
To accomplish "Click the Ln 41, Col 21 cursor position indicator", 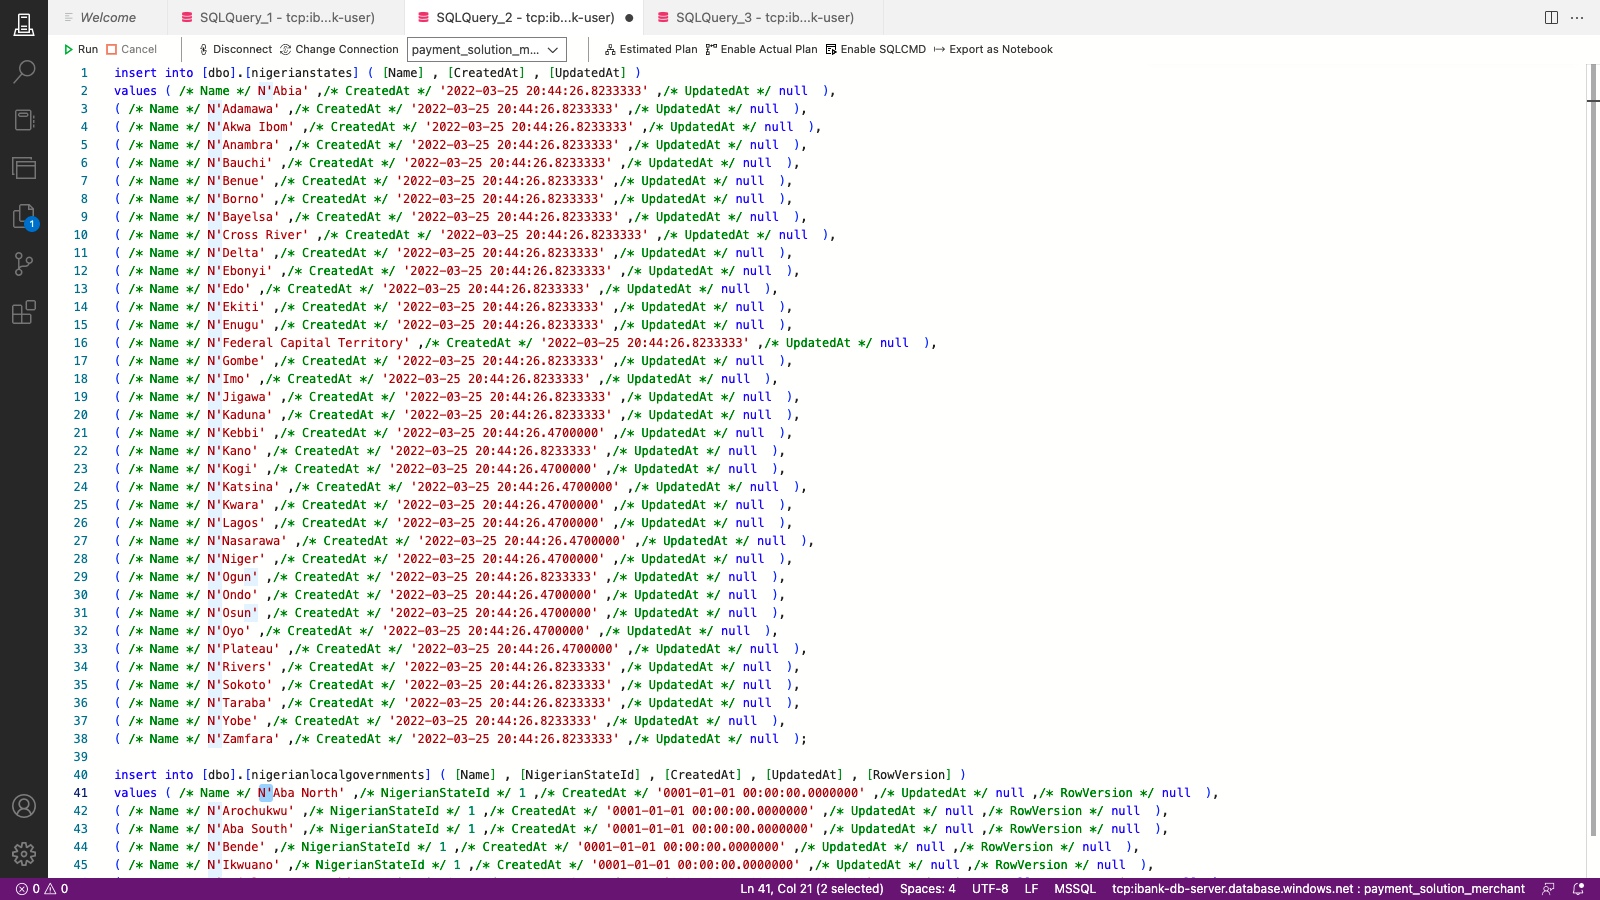I will point(812,889).
